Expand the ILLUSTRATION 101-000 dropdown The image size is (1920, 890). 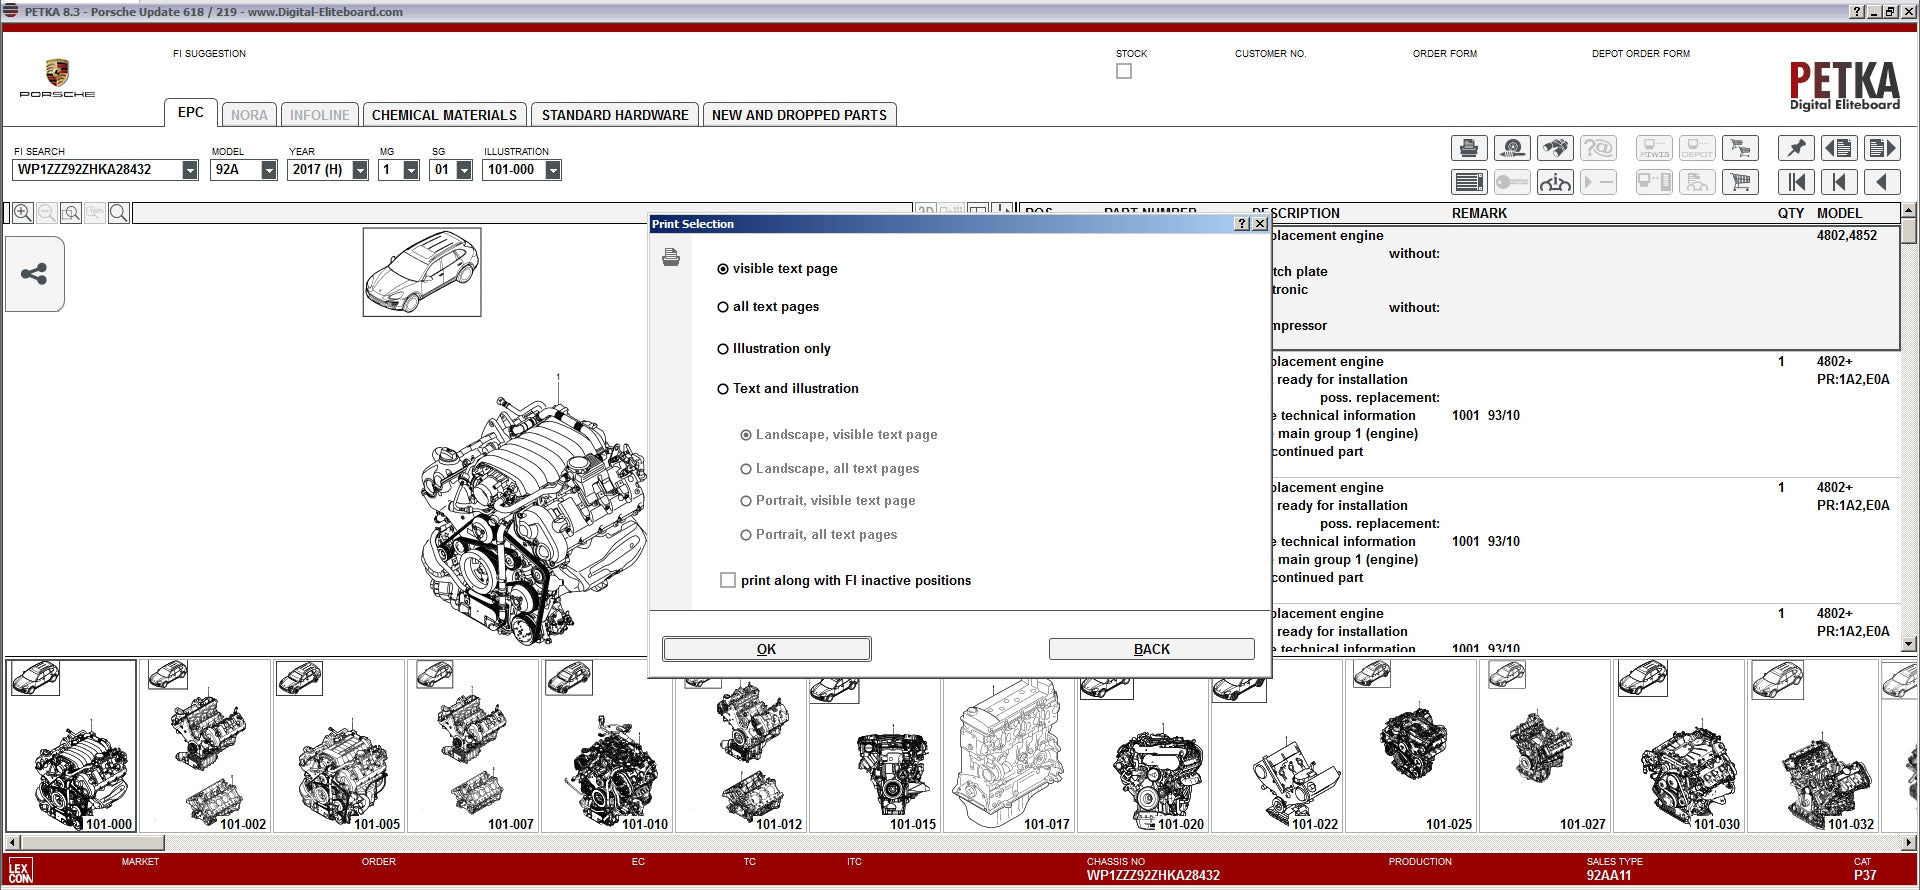click(x=553, y=170)
